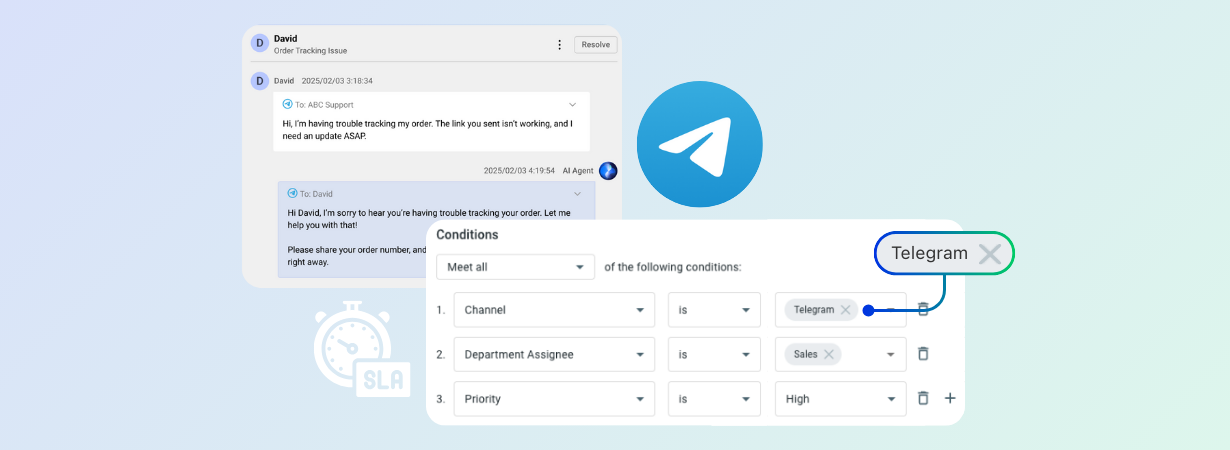
Task: Remove Telegram chip in Channel value field
Action: pos(845,310)
